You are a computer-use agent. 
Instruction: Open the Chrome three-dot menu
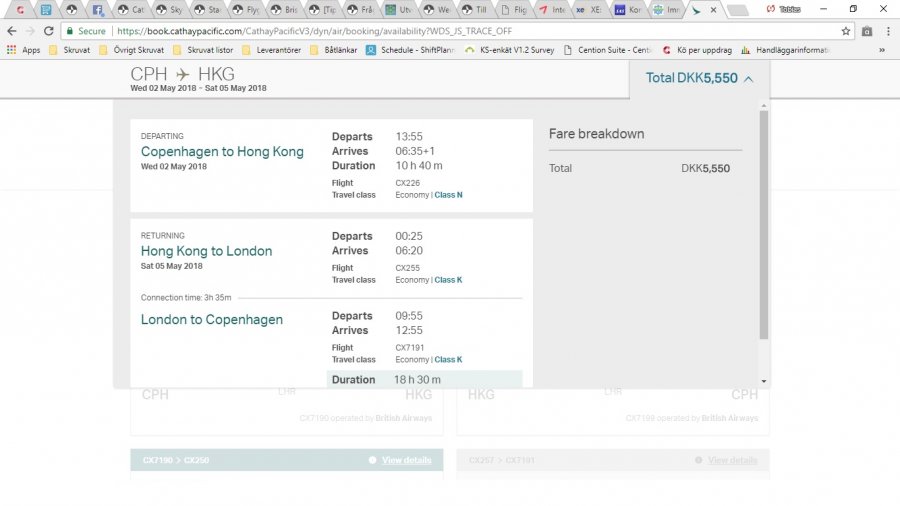887,31
